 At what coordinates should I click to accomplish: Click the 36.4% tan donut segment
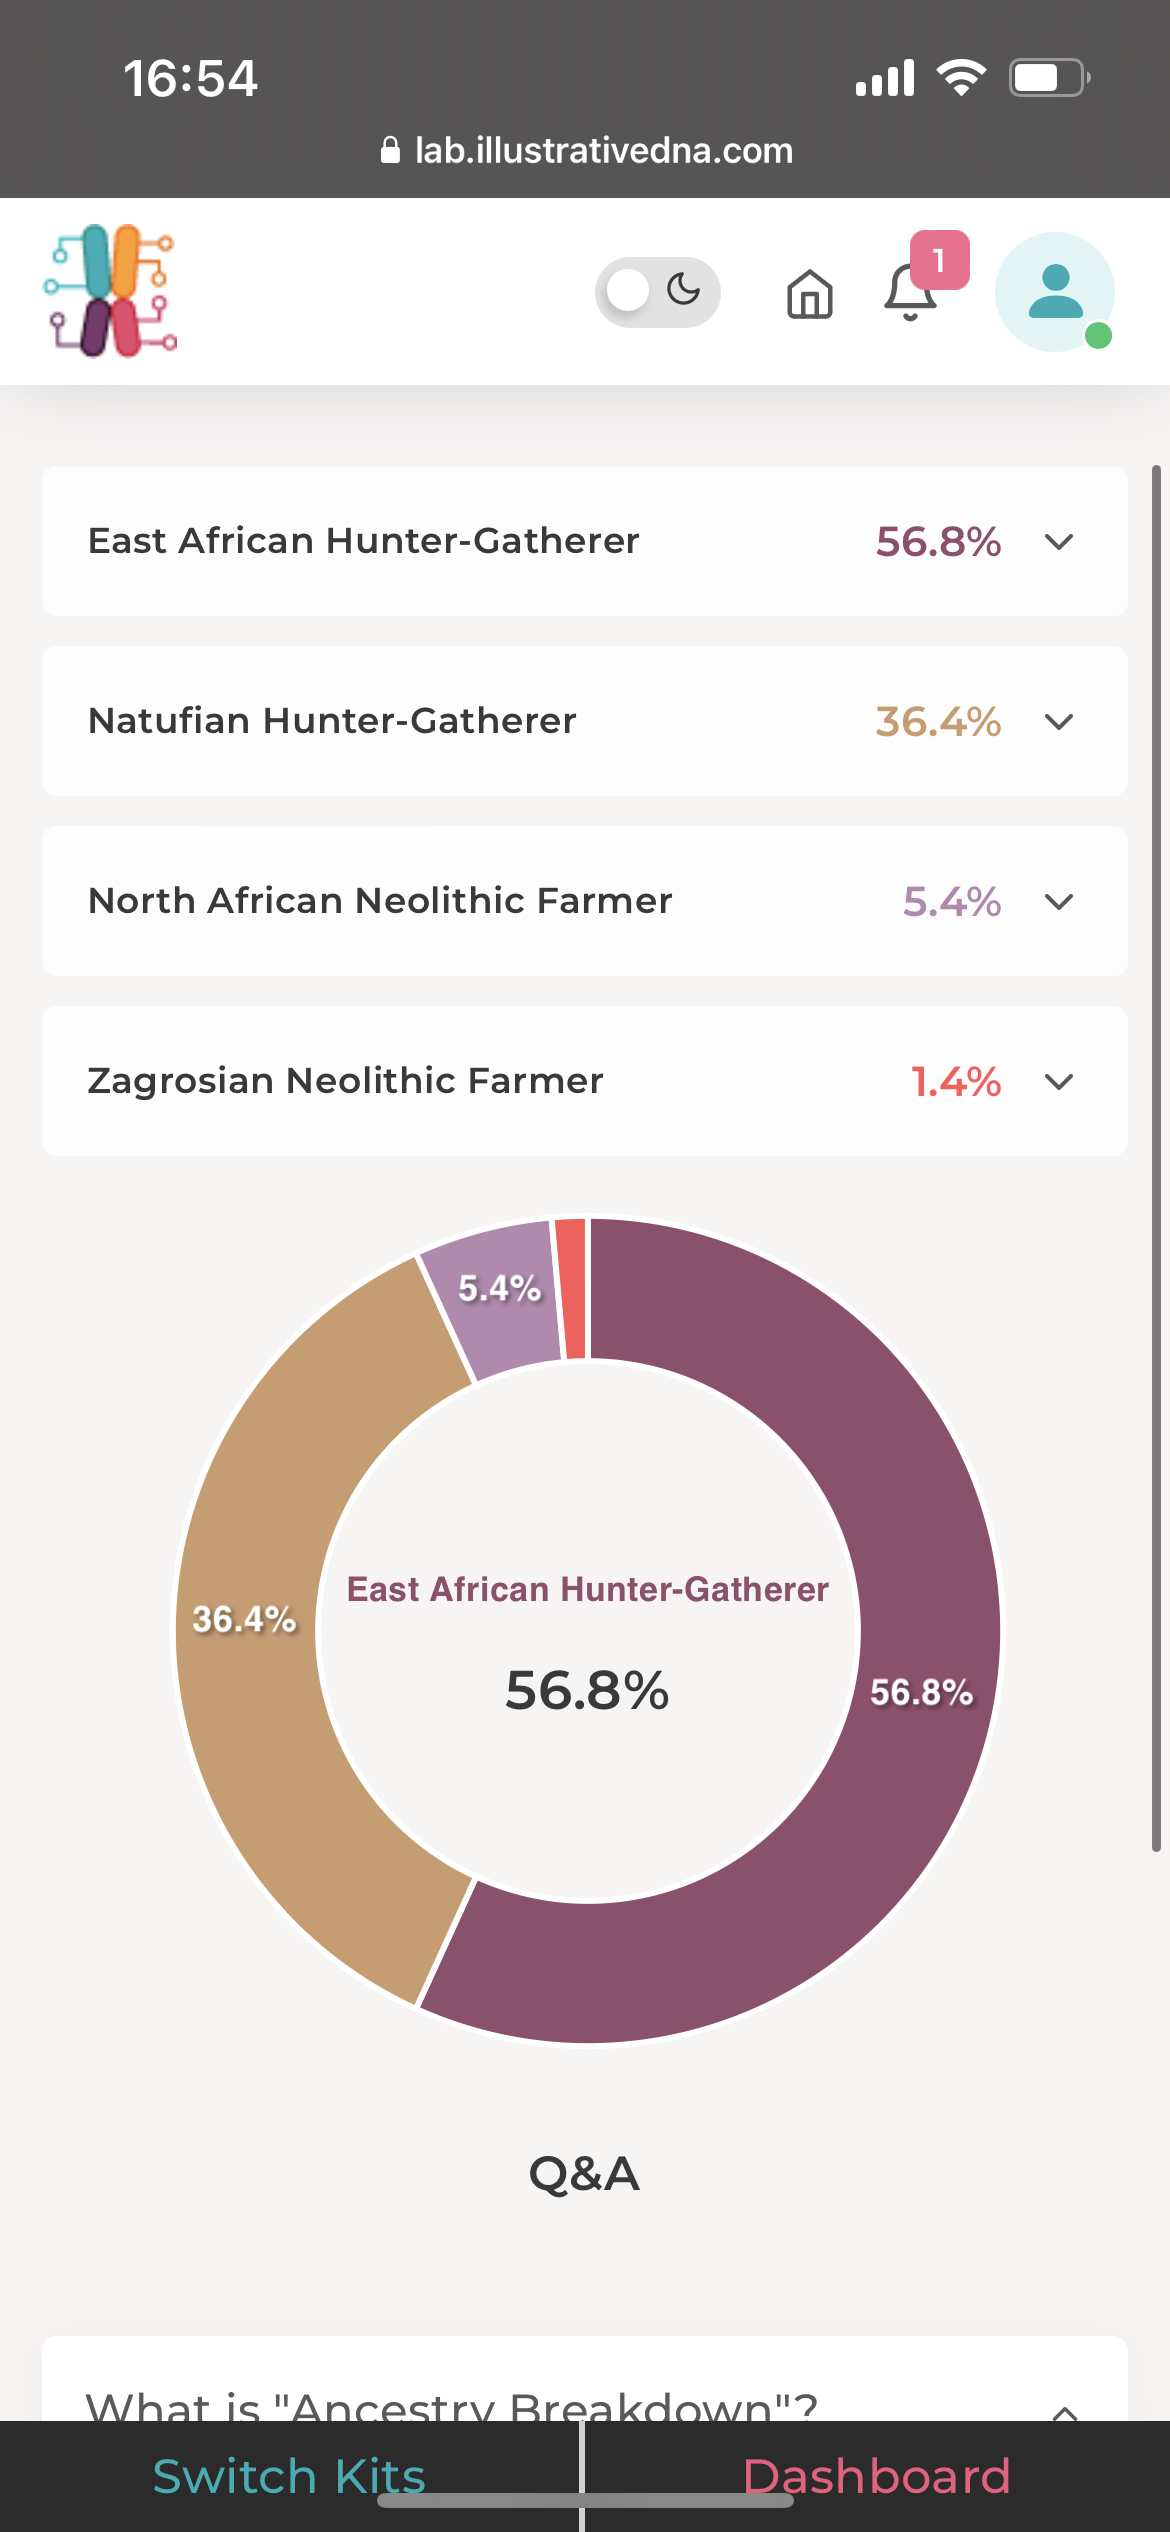(x=245, y=1618)
